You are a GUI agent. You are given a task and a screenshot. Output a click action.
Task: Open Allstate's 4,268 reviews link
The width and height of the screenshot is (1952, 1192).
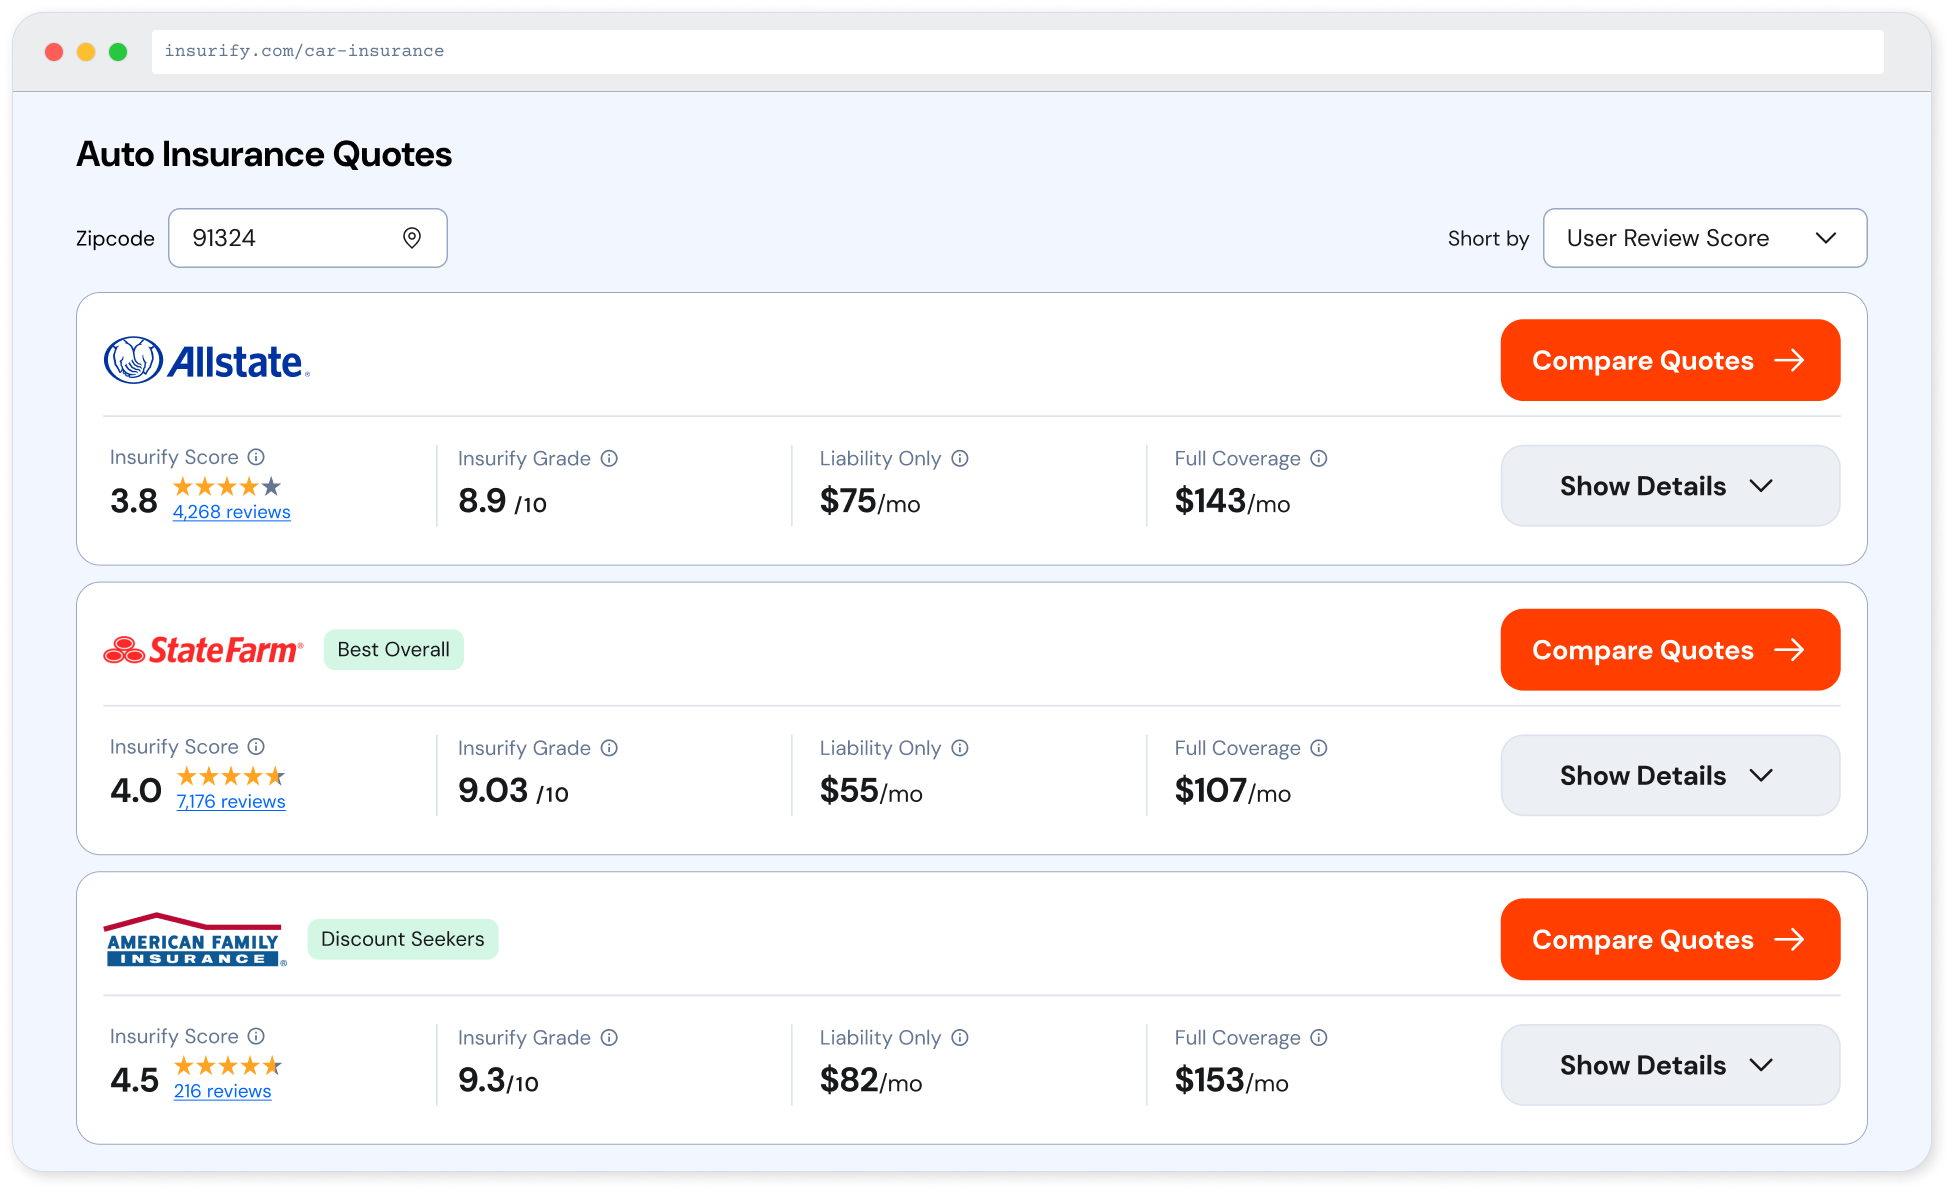231,511
